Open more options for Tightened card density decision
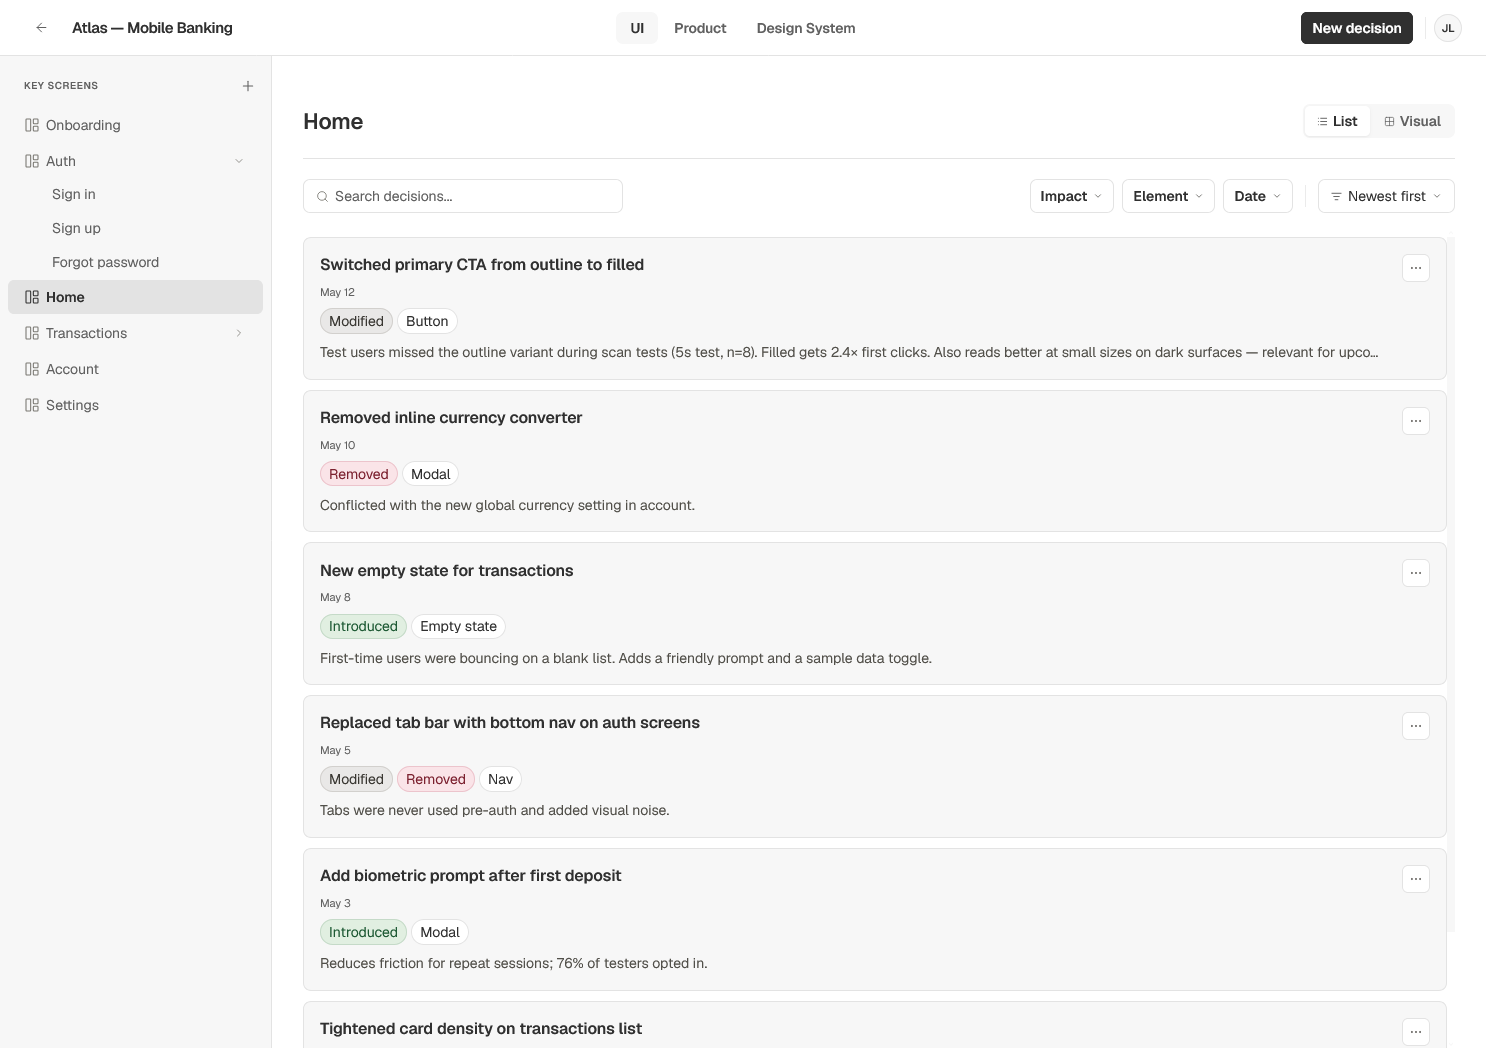 1415,1032
